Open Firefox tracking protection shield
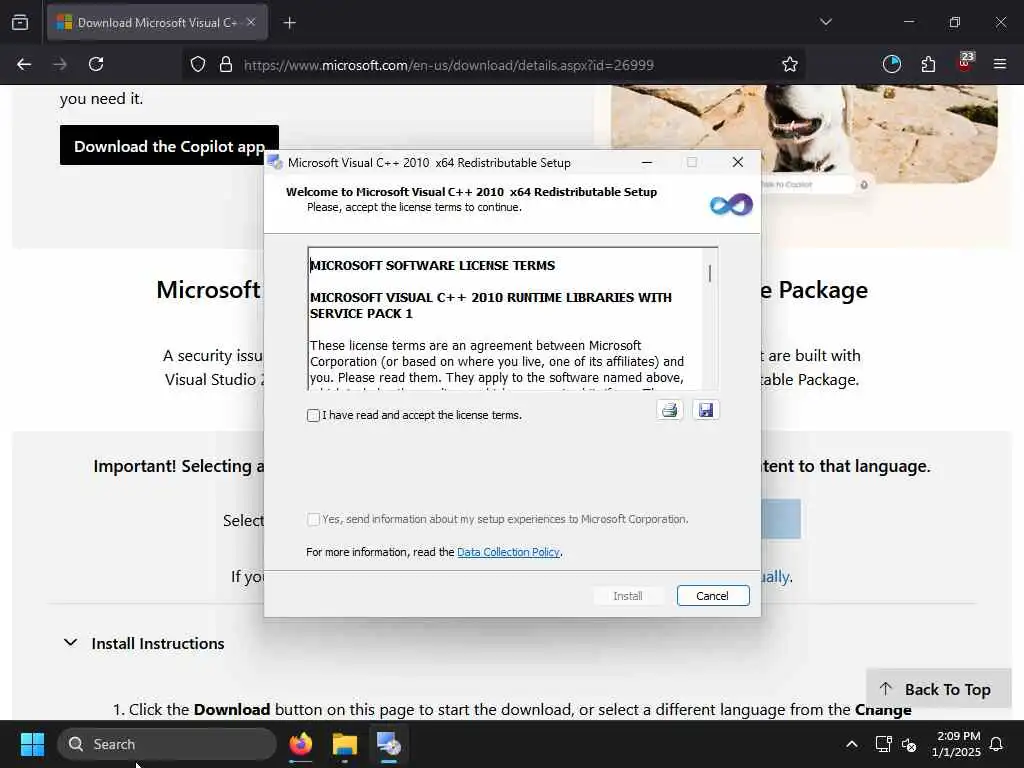1024x768 pixels. click(x=198, y=65)
